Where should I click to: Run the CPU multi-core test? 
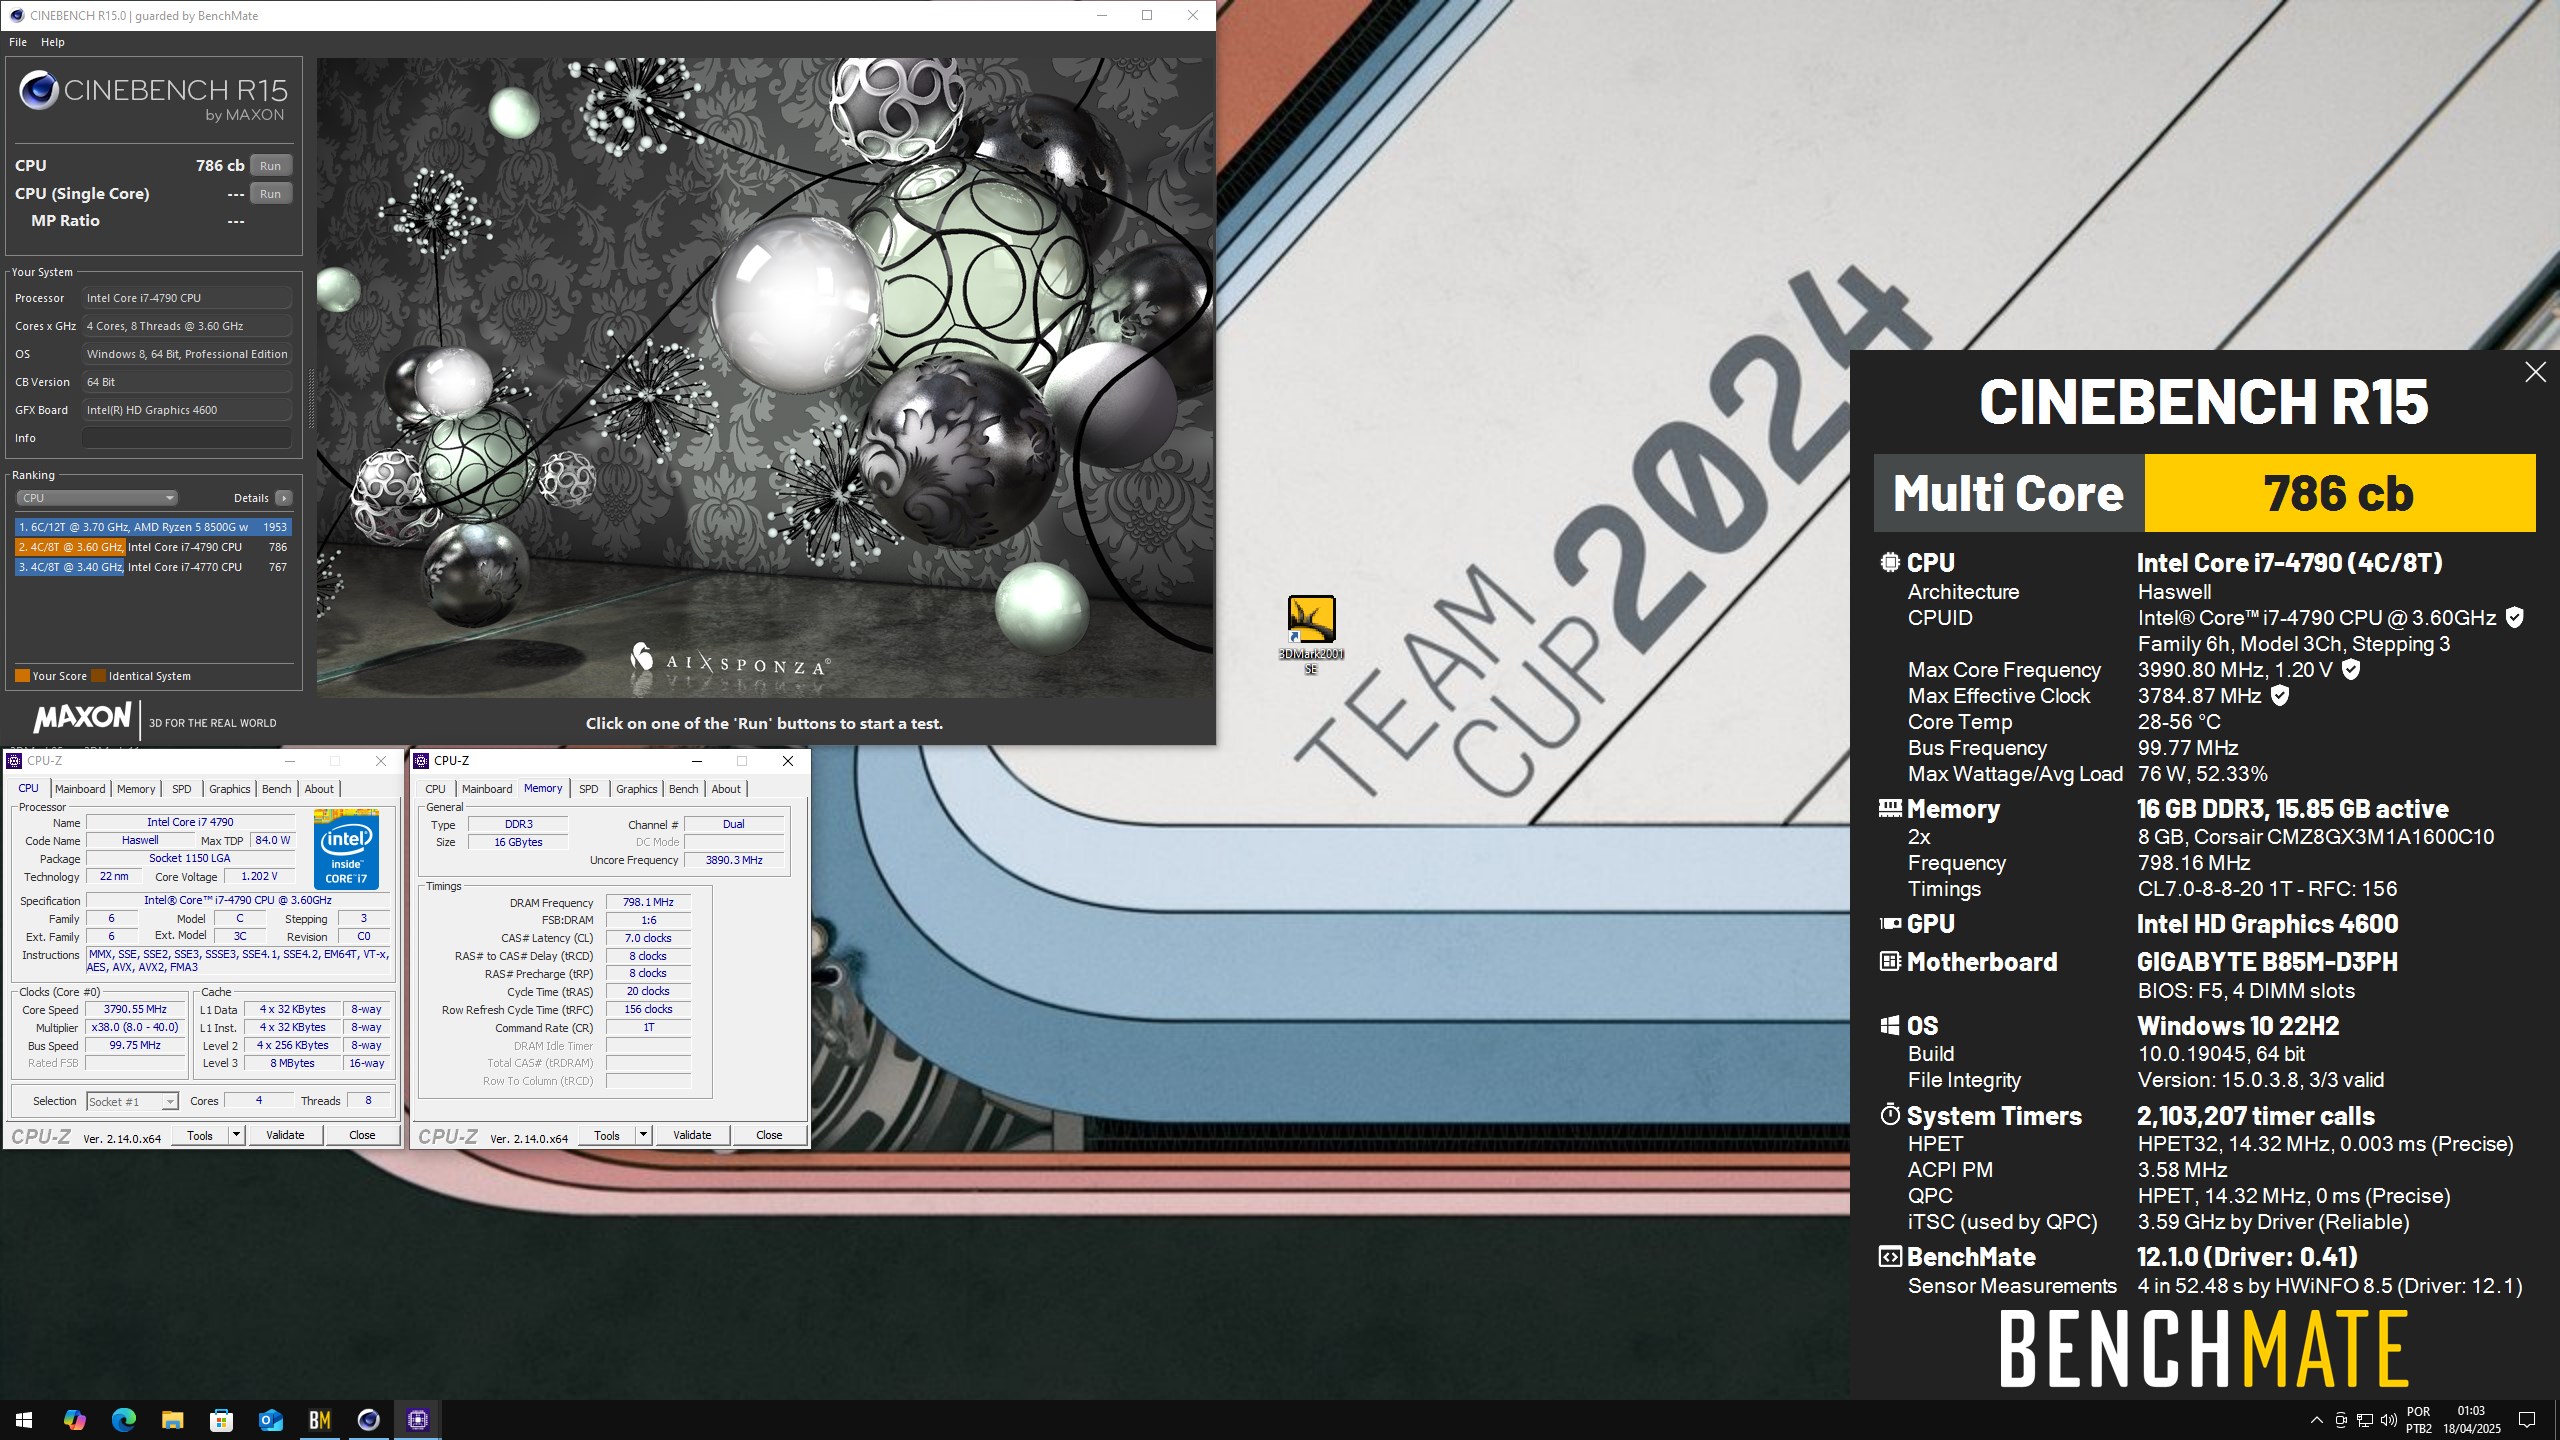[270, 166]
